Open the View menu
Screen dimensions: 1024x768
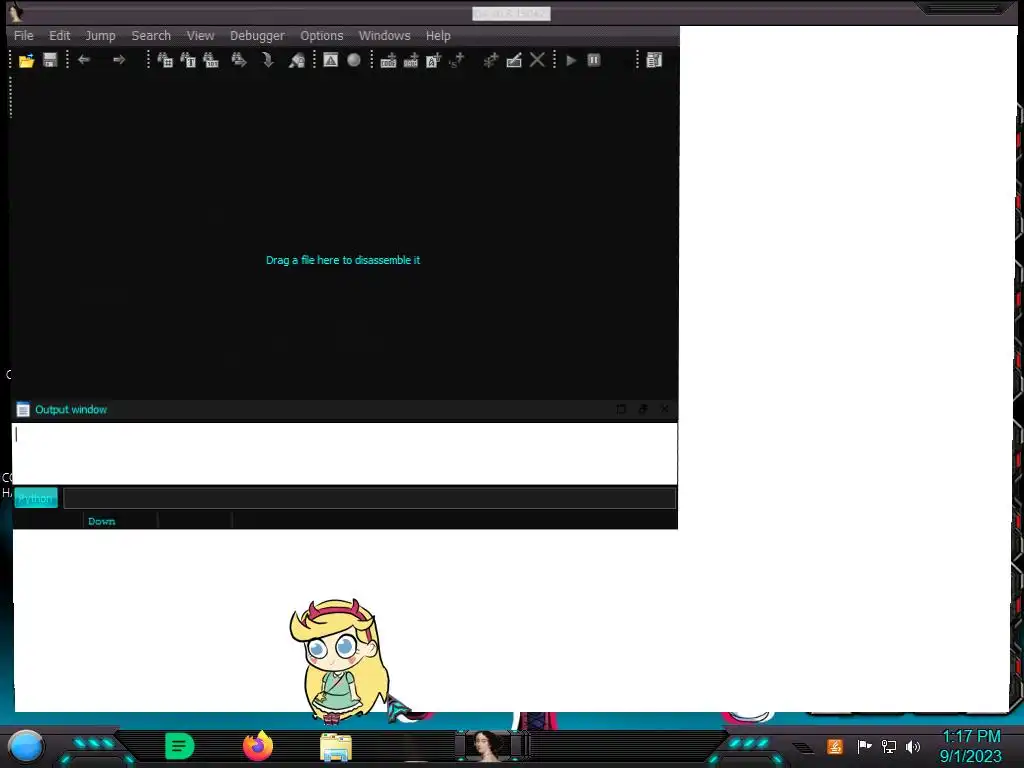click(x=200, y=36)
